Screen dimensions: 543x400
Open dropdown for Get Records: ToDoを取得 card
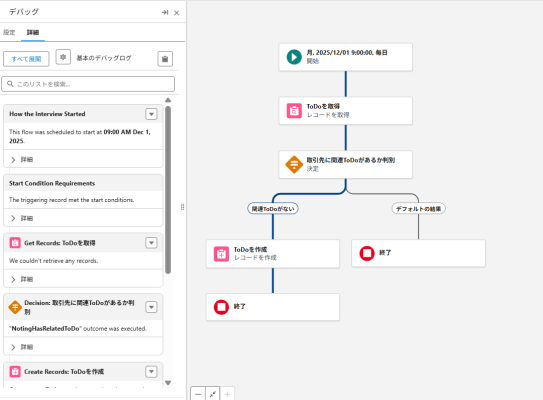point(151,243)
